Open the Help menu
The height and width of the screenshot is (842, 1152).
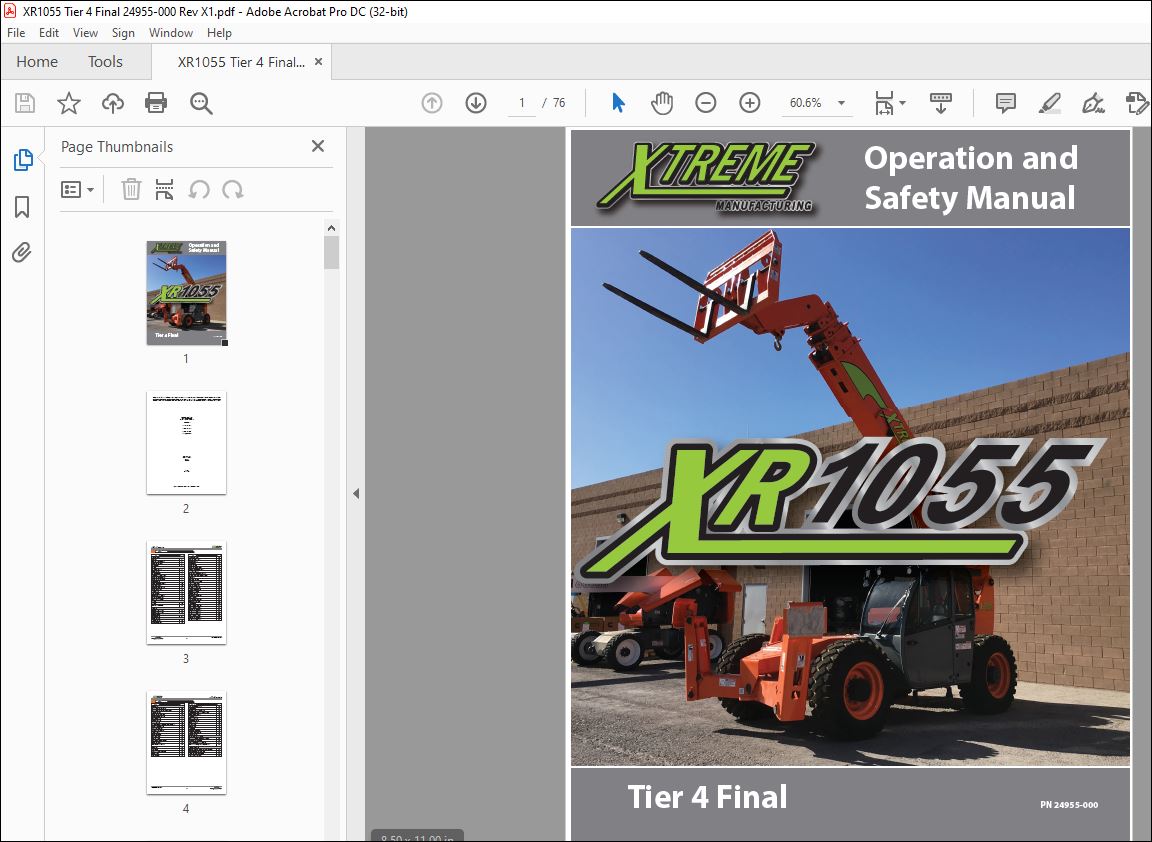click(x=219, y=32)
